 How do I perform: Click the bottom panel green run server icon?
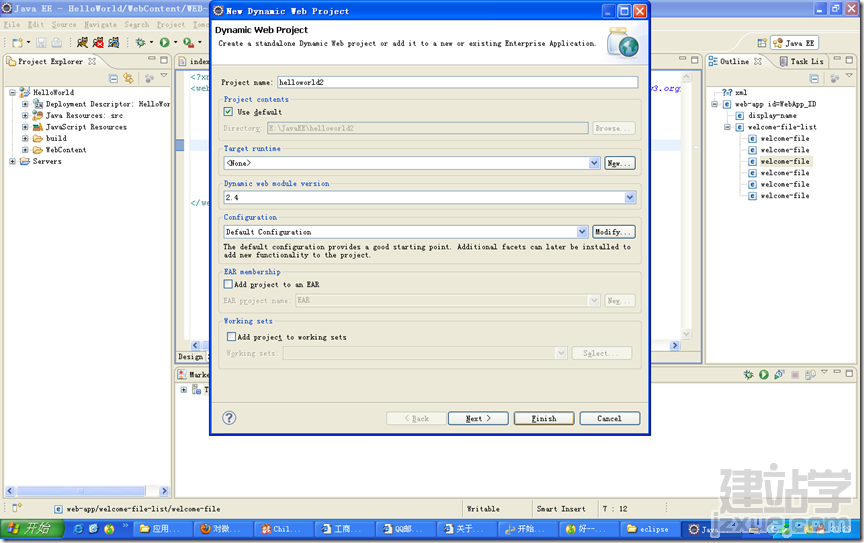click(764, 375)
